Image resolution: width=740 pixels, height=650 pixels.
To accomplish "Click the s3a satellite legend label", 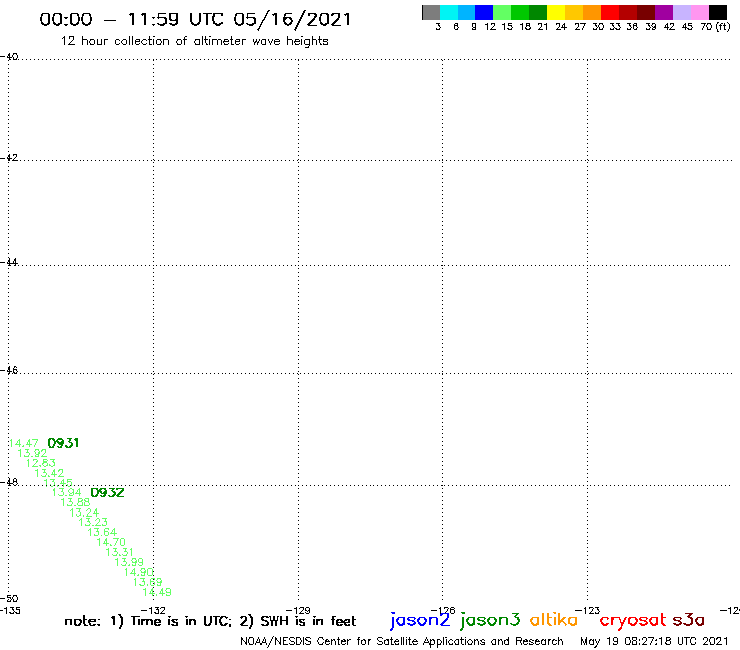I will (689, 620).
